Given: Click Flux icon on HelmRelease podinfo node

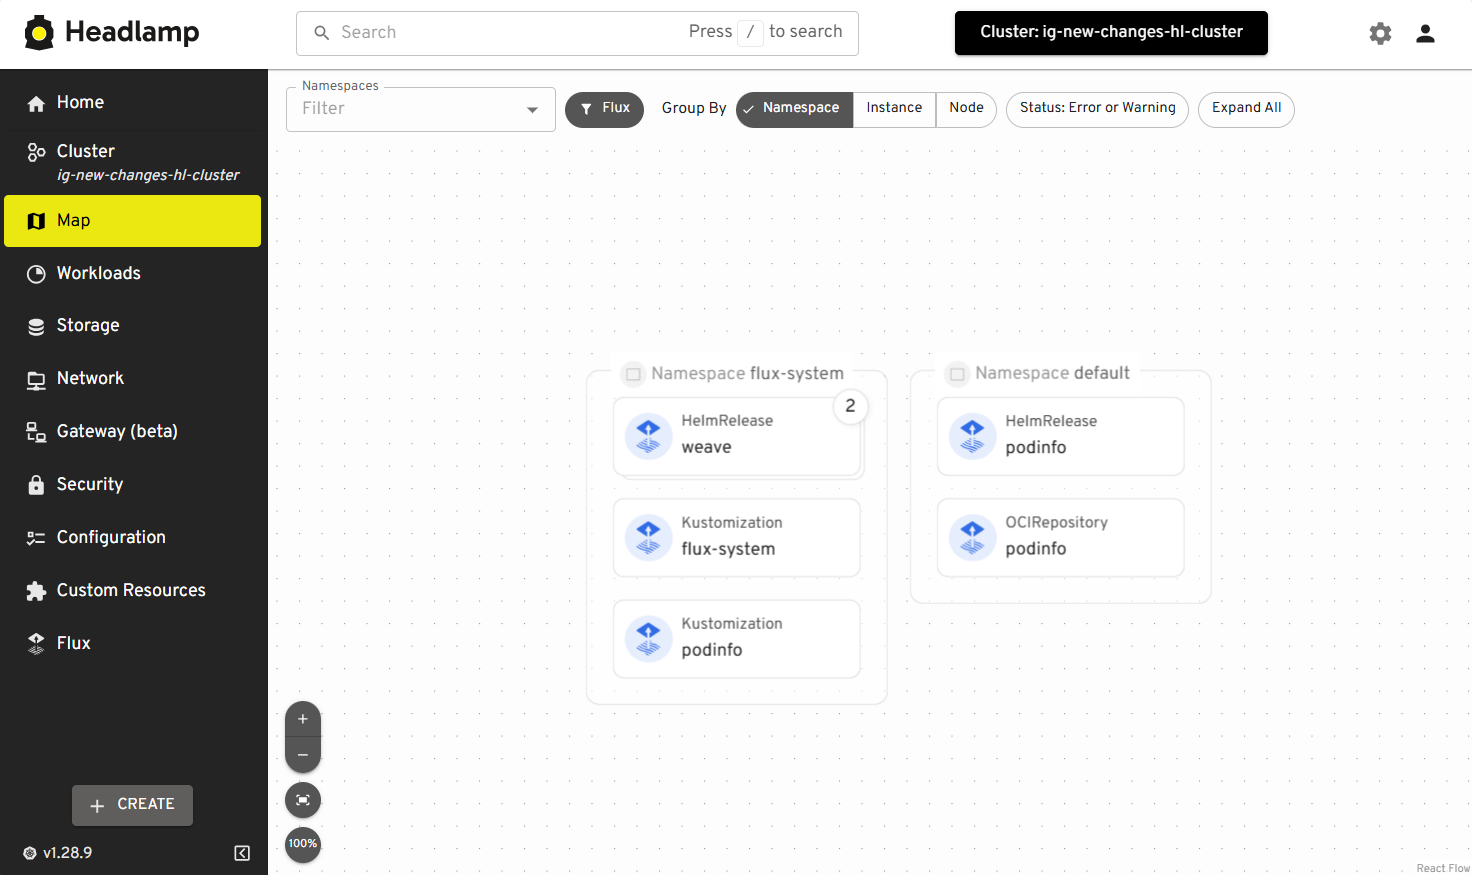Looking at the screenshot, I should click(972, 436).
